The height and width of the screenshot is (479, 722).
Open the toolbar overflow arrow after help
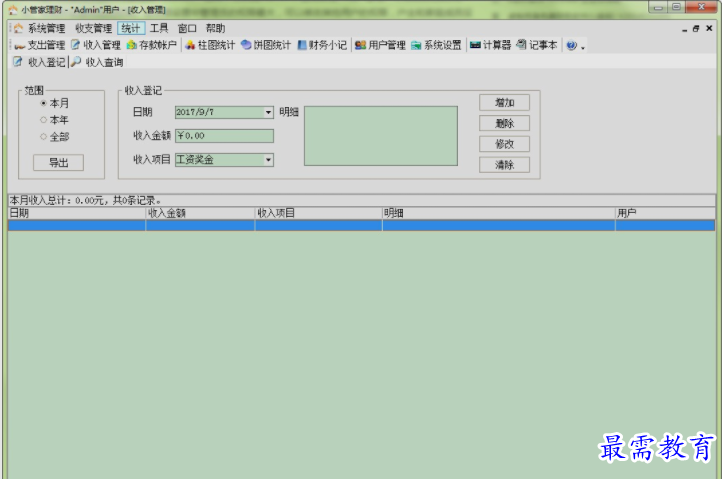[x=582, y=47]
